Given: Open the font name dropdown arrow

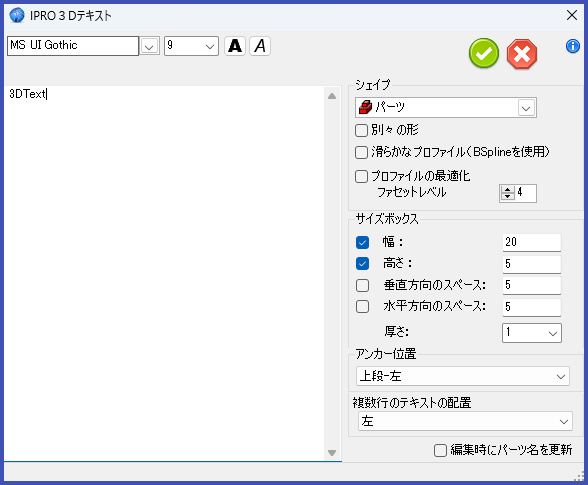Looking at the screenshot, I should (149, 46).
